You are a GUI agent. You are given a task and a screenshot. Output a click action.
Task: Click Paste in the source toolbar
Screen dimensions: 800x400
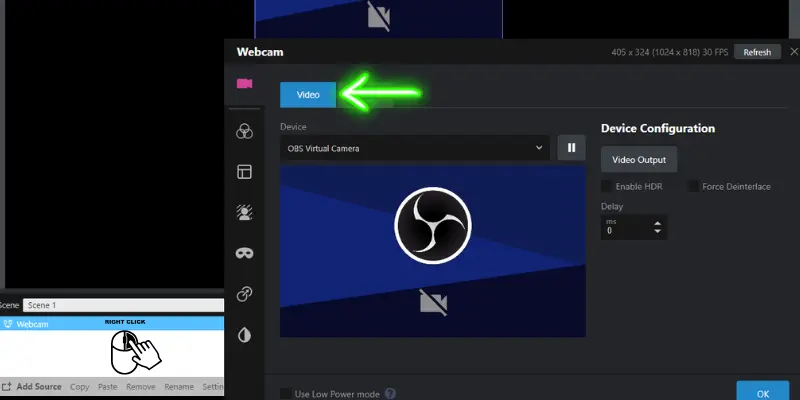pyautogui.click(x=108, y=387)
